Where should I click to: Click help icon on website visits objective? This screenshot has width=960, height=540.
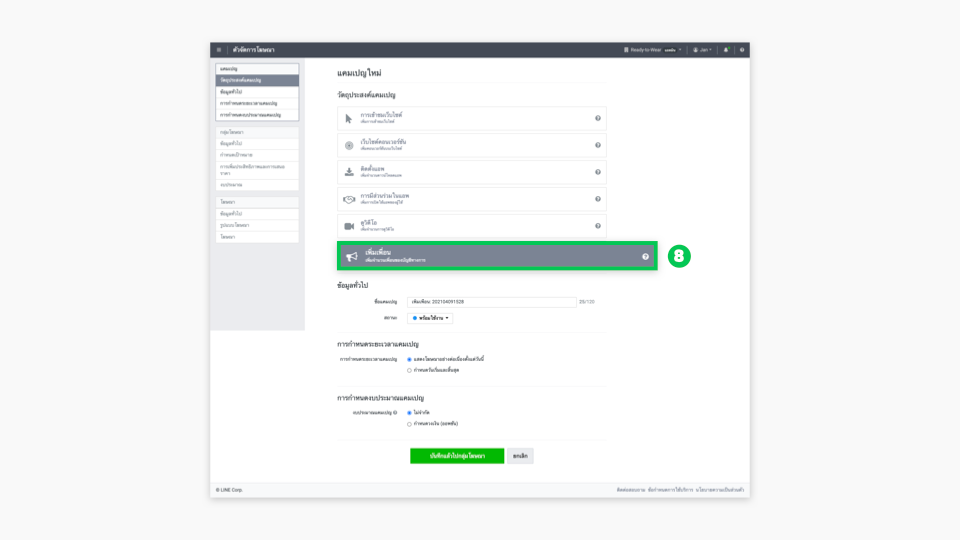tap(598, 118)
